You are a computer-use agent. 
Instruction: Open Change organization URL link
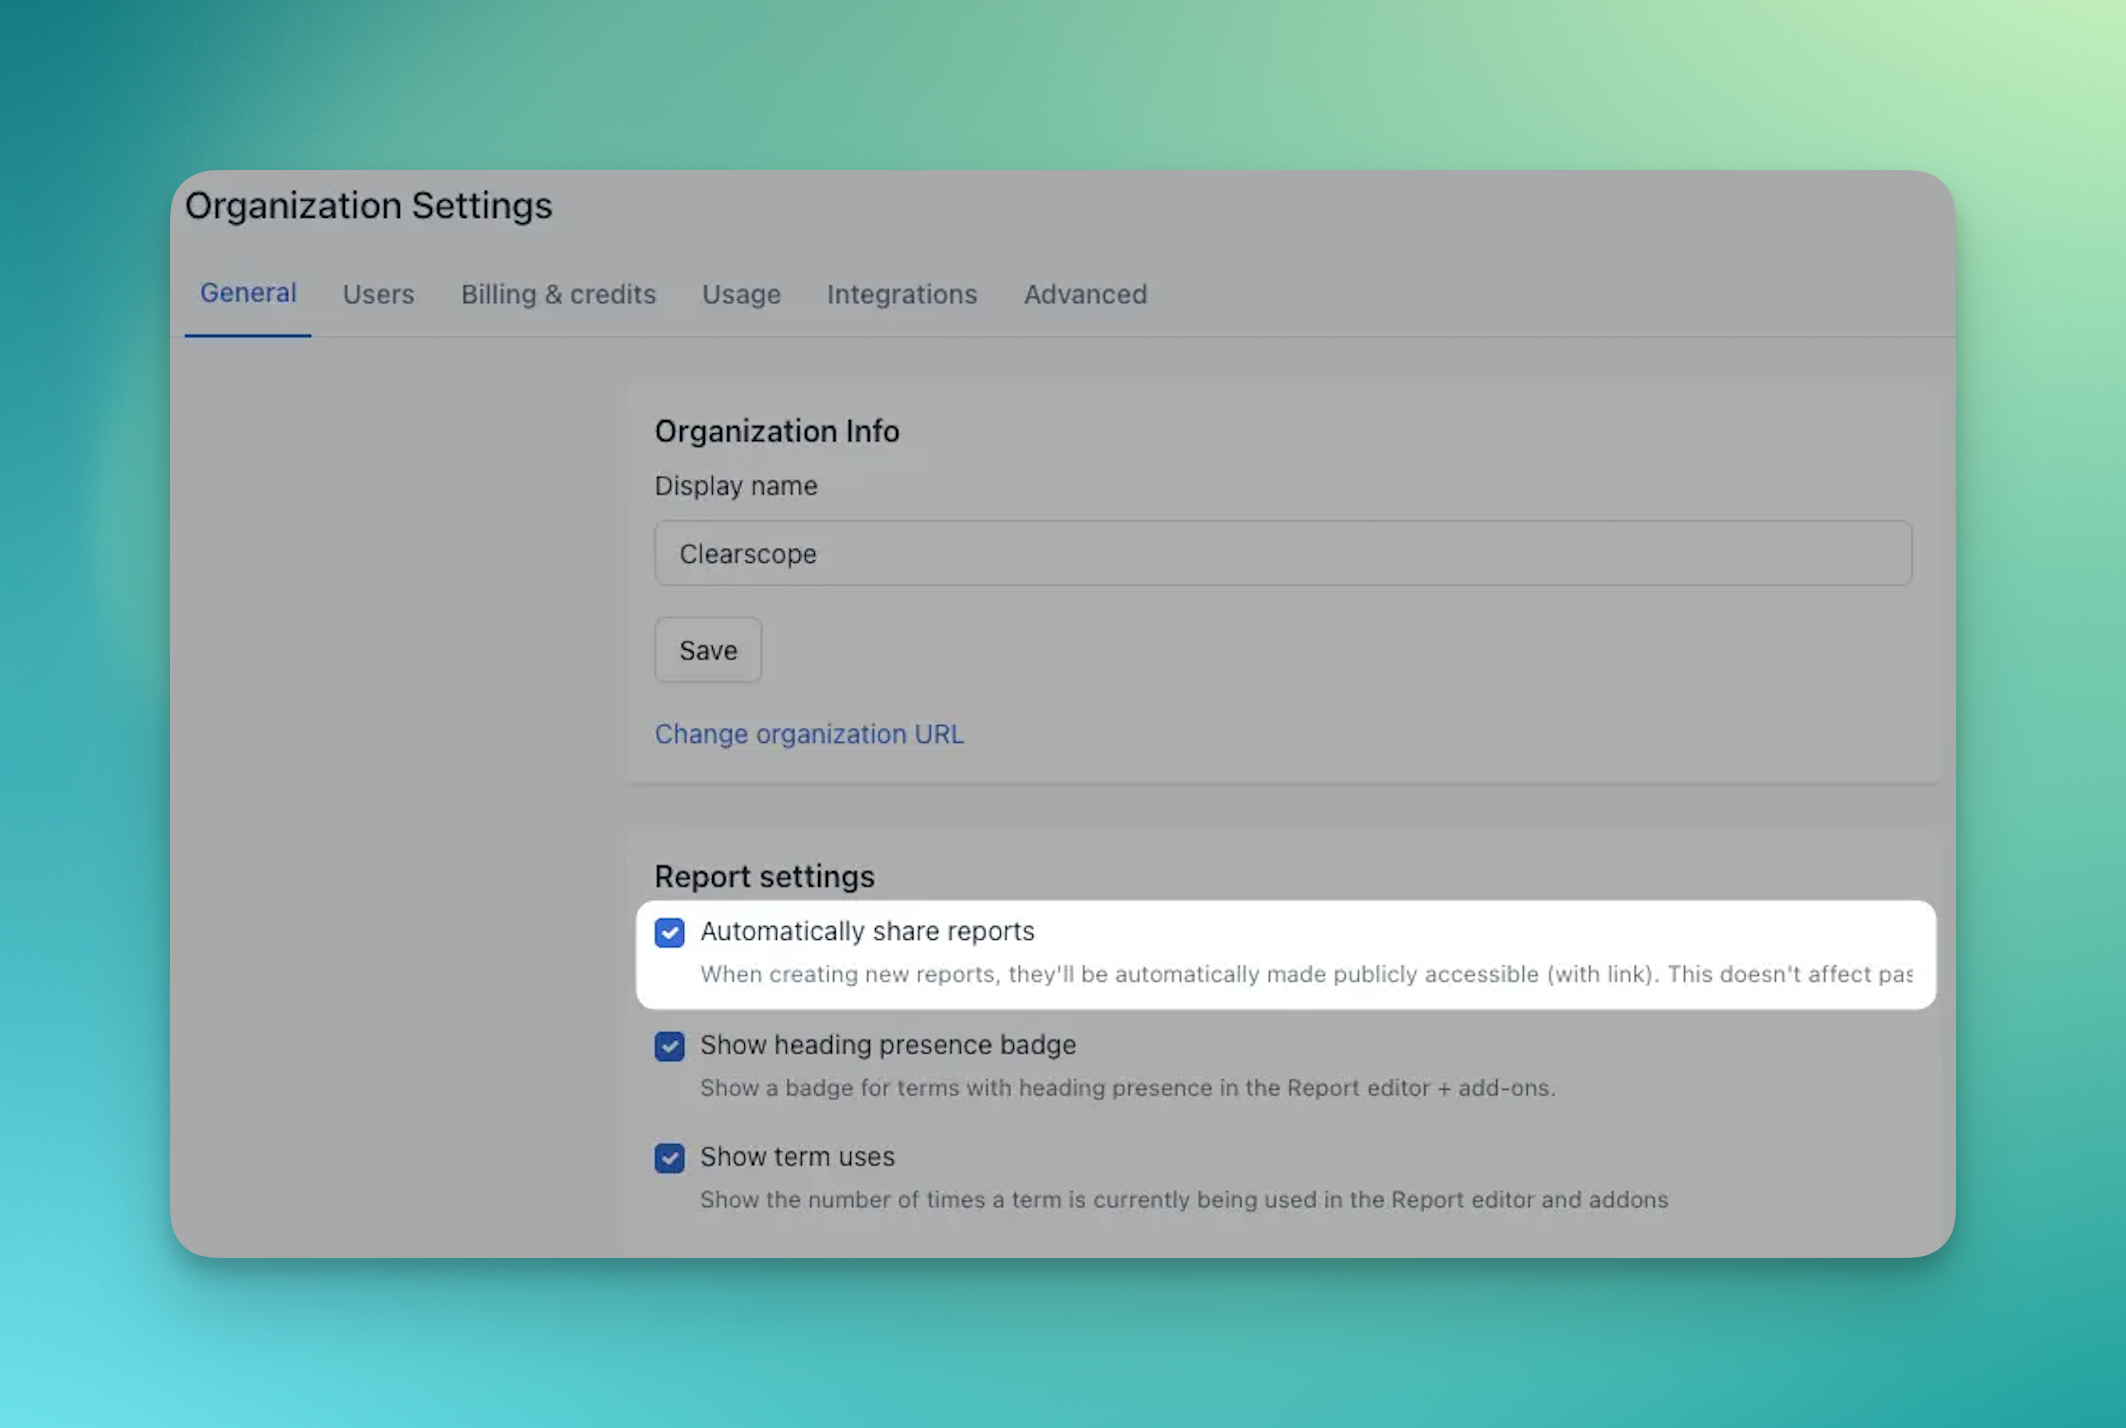pyautogui.click(x=809, y=734)
